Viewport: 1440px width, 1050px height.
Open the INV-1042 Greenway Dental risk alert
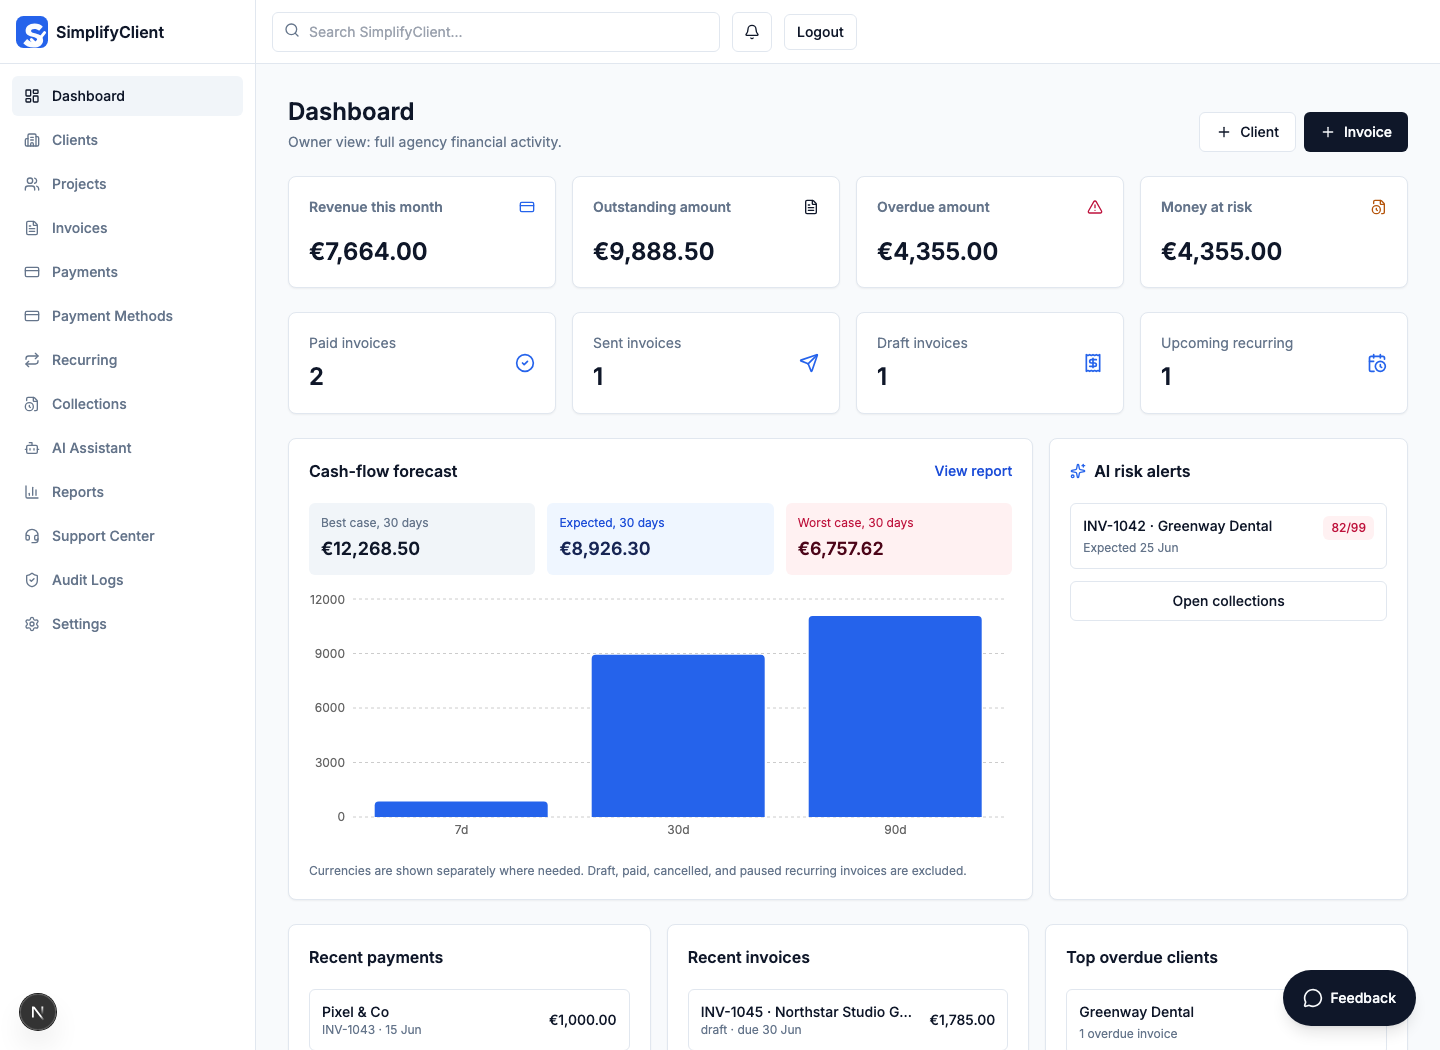(1228, 536)
